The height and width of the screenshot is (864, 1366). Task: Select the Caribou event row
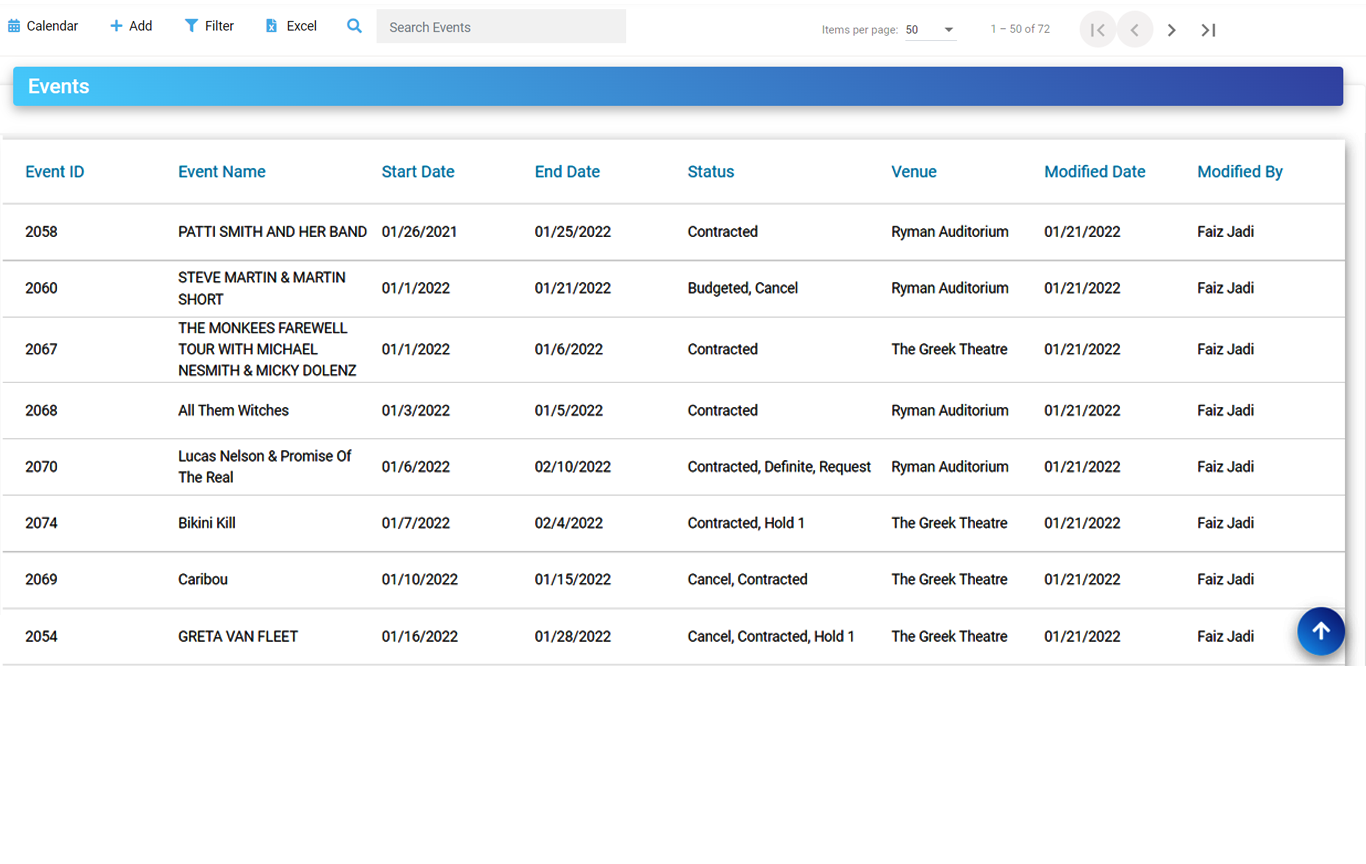coord(400,579)
